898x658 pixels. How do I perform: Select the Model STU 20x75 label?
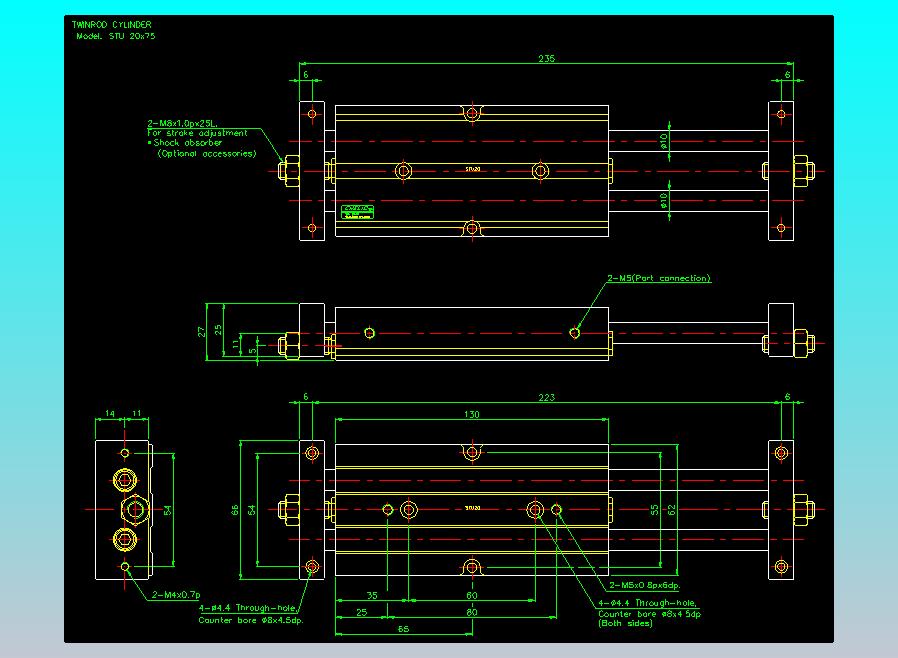[x=115, y=36]
